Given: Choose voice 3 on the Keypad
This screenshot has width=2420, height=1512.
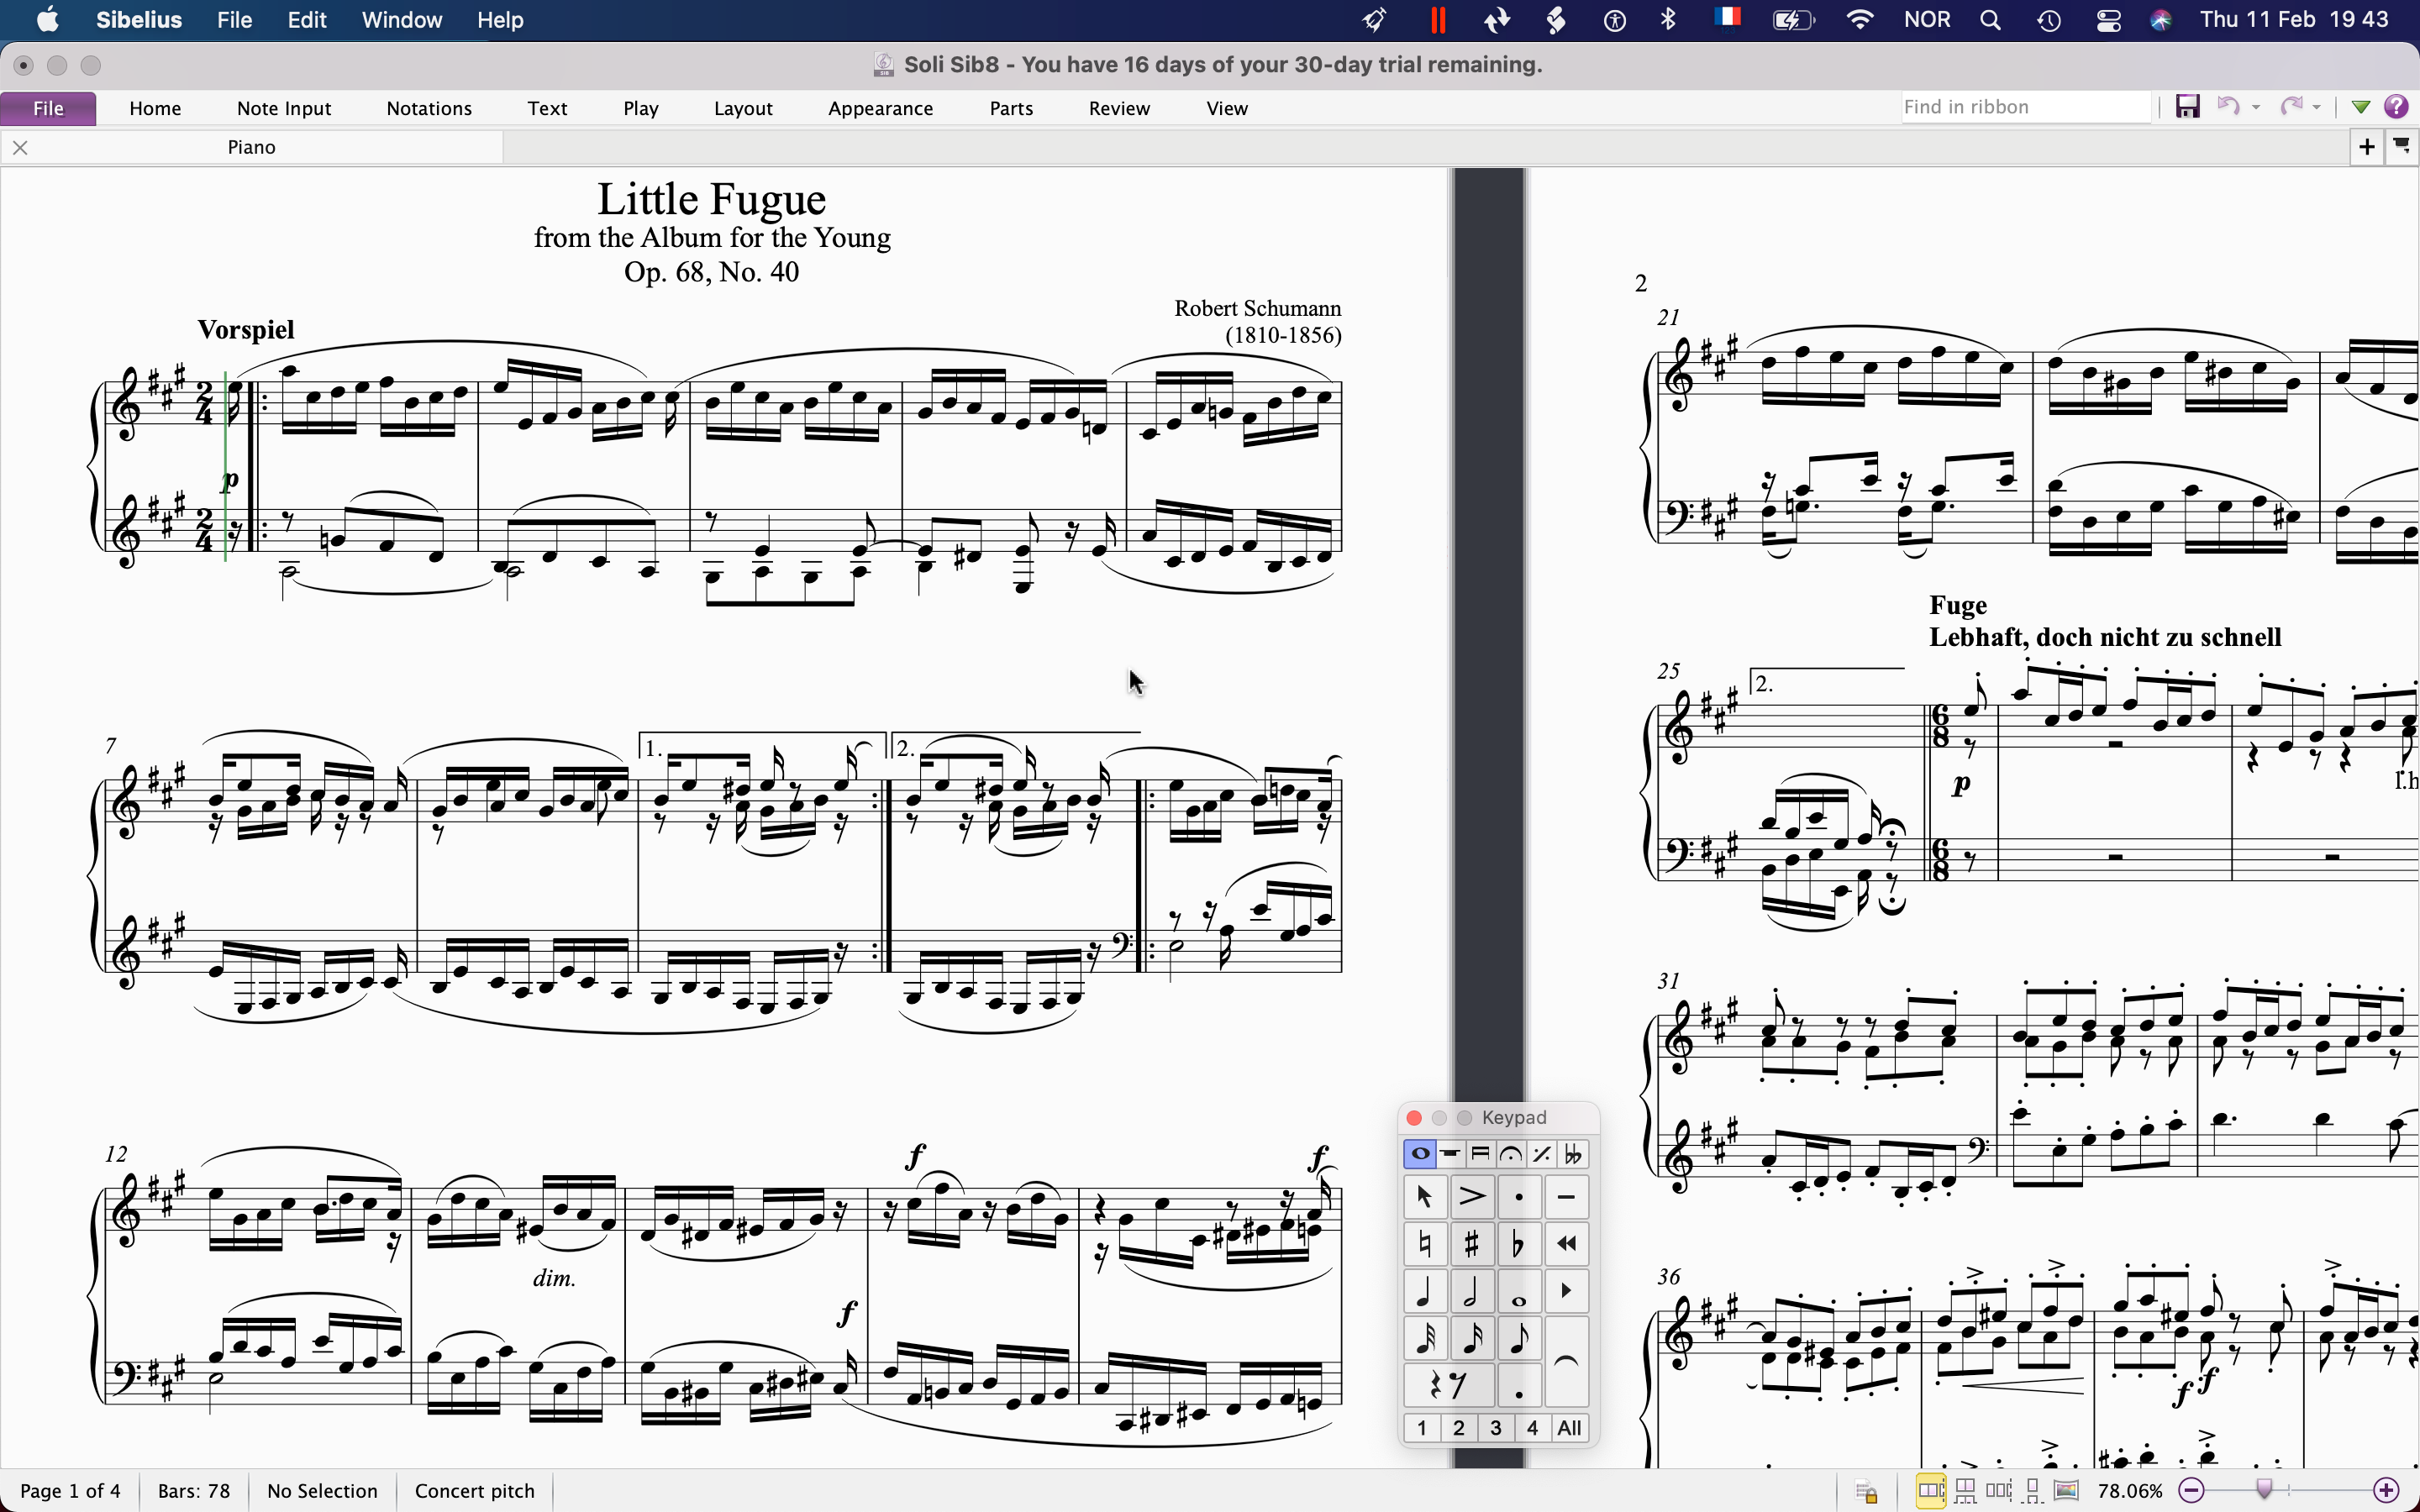Looking at the screenshot, I should click(x=1495, y=1428).
